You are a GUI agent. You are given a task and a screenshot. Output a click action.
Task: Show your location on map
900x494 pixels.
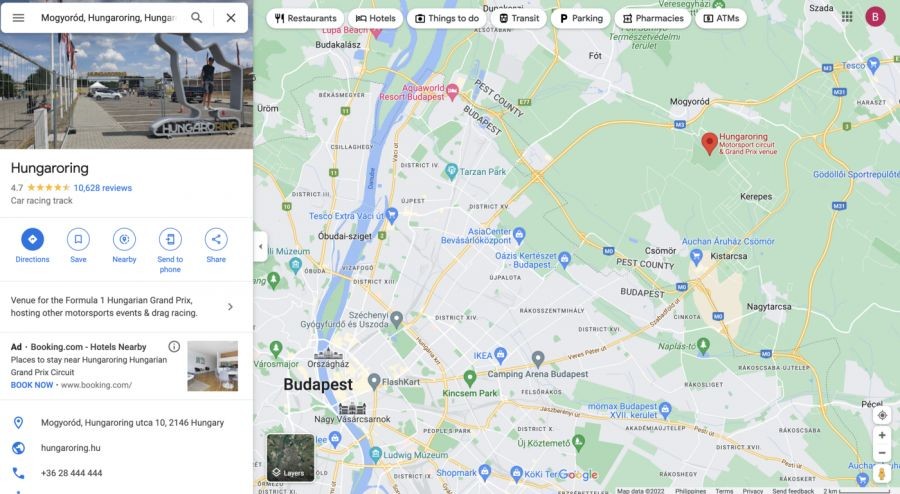coord(882,415)
